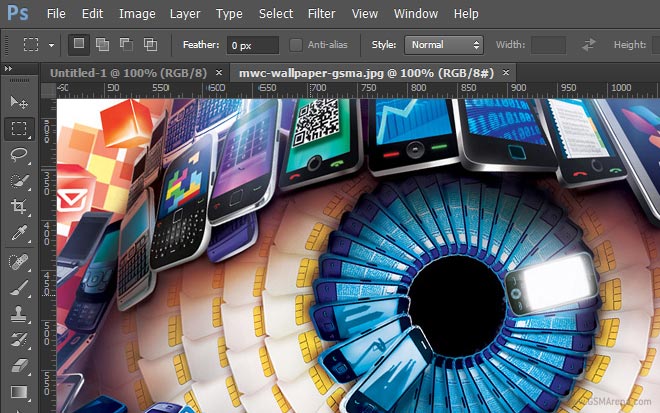This screenshot has width=660, height=413.
Task: Choose Subtract from selection mode
Action: (x=126, y=44)
